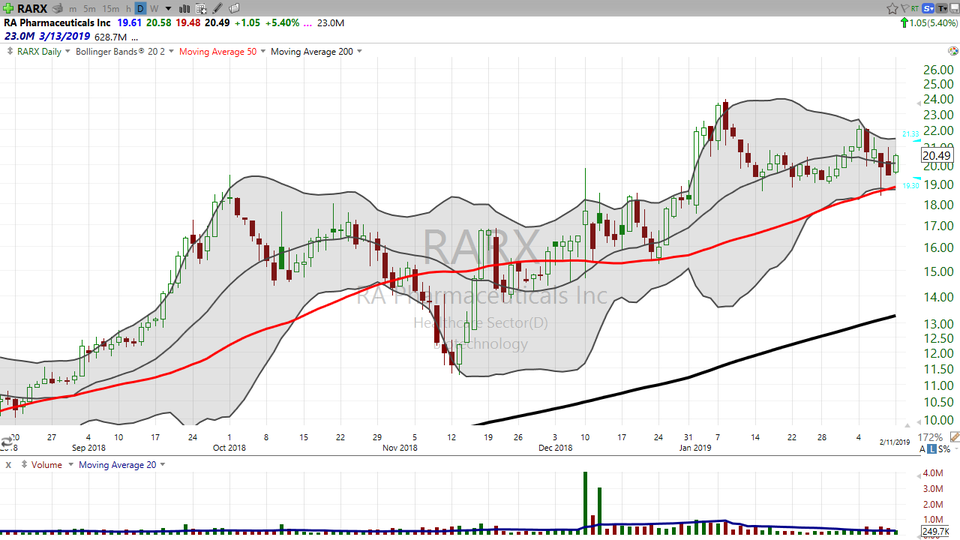Click the color palette icon

[954, 51]
